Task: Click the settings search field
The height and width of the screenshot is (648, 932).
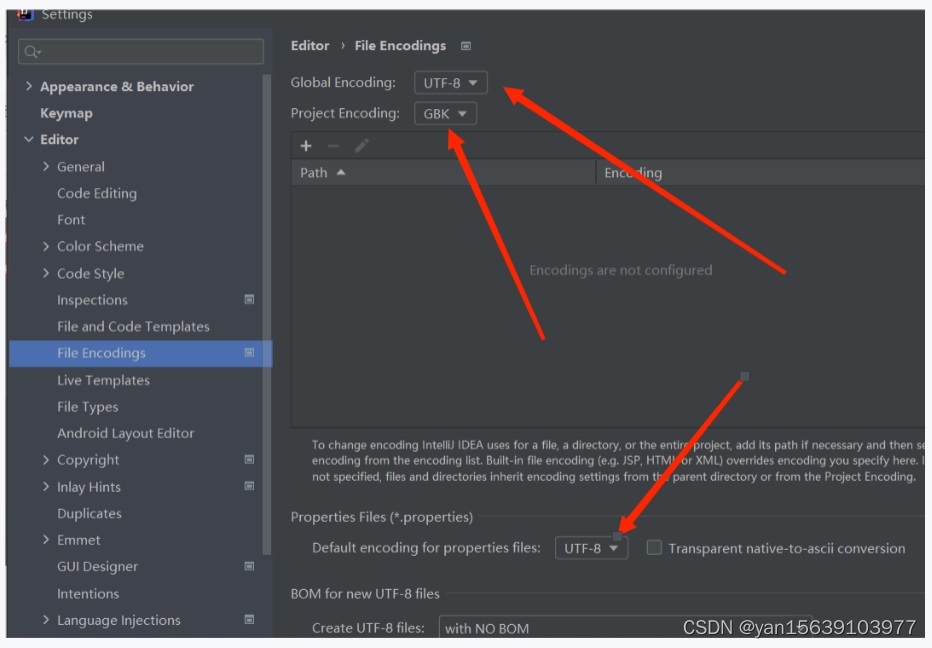Action: [140, 51]
